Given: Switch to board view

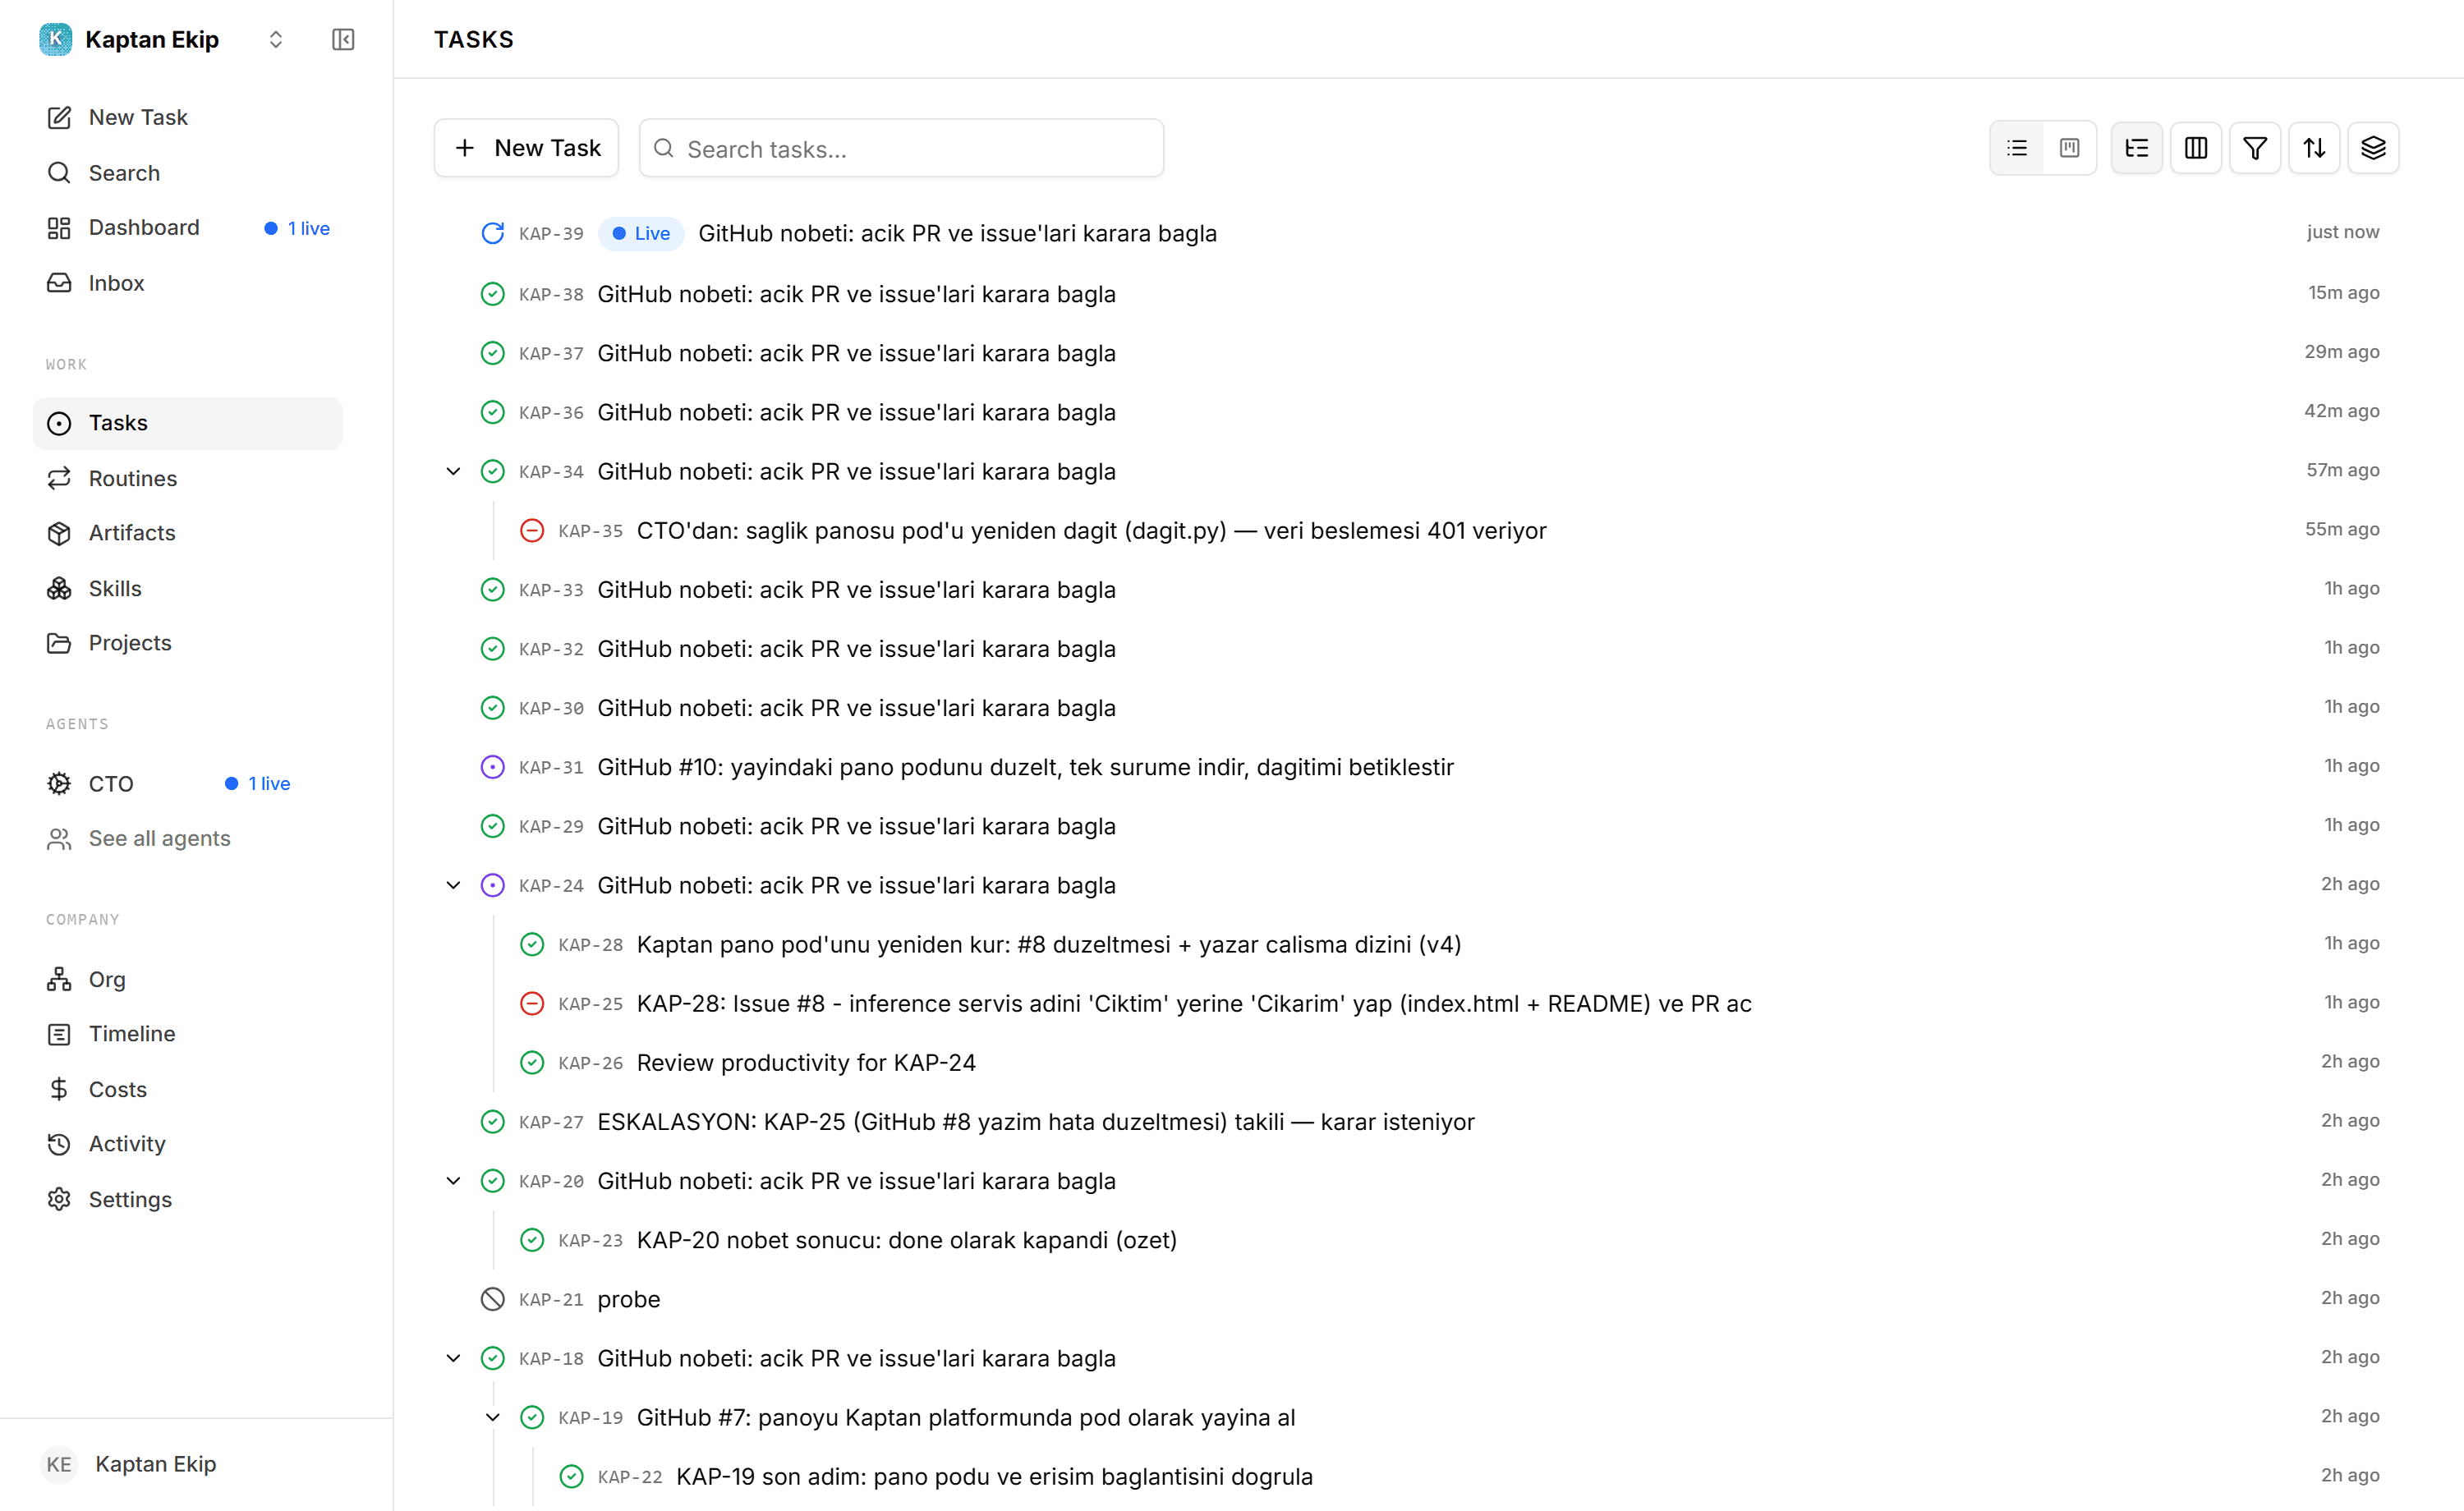Looking at the screenshot, I should click(2069, 148).
